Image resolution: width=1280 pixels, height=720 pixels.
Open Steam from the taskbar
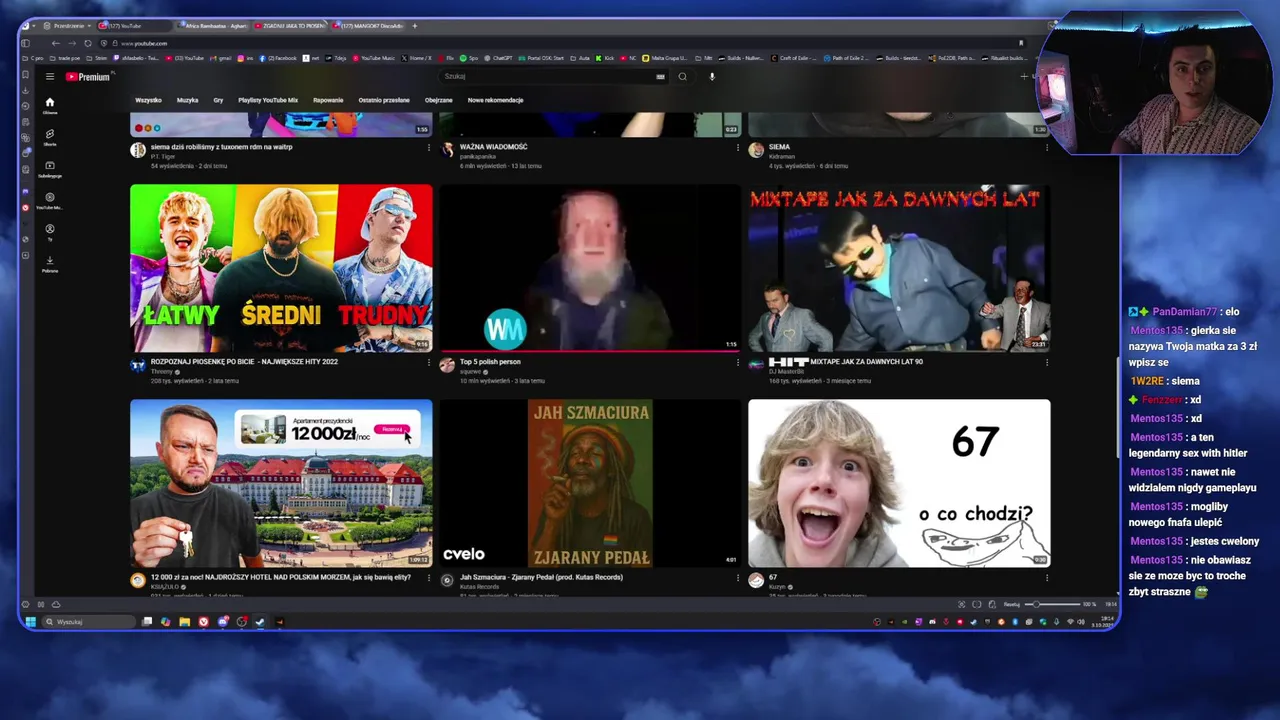[x=260, y=622]
